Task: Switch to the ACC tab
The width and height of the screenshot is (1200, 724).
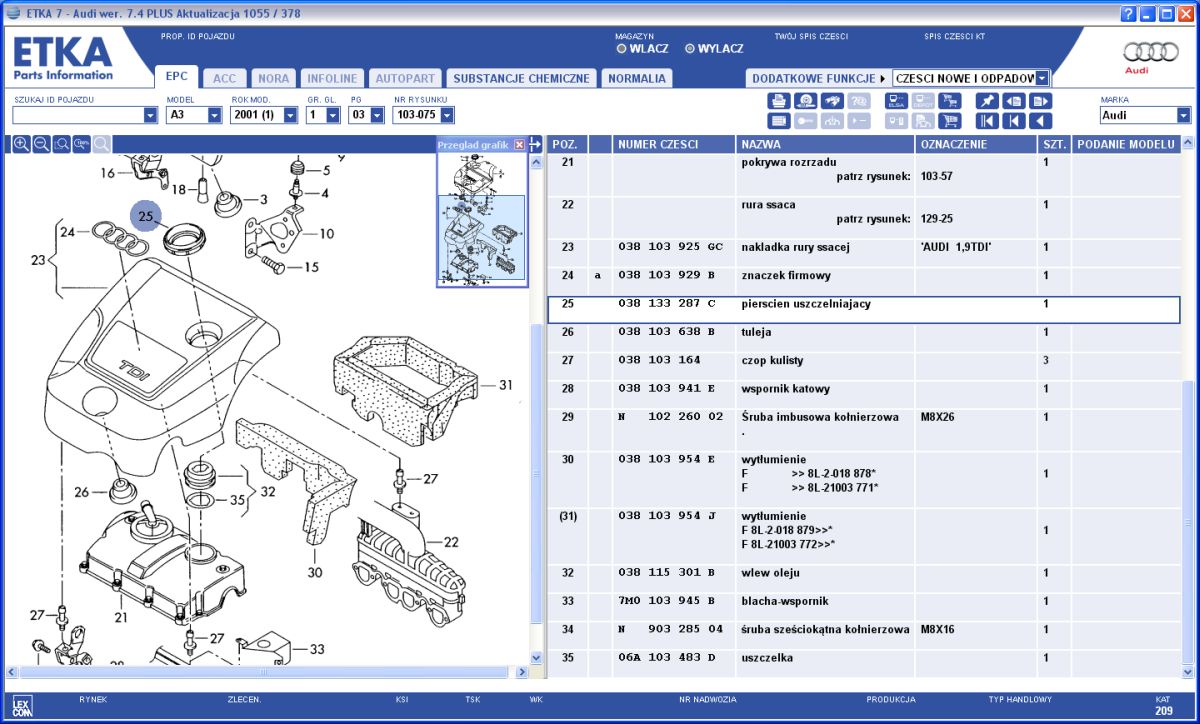Action: click(x=225, y=78)
